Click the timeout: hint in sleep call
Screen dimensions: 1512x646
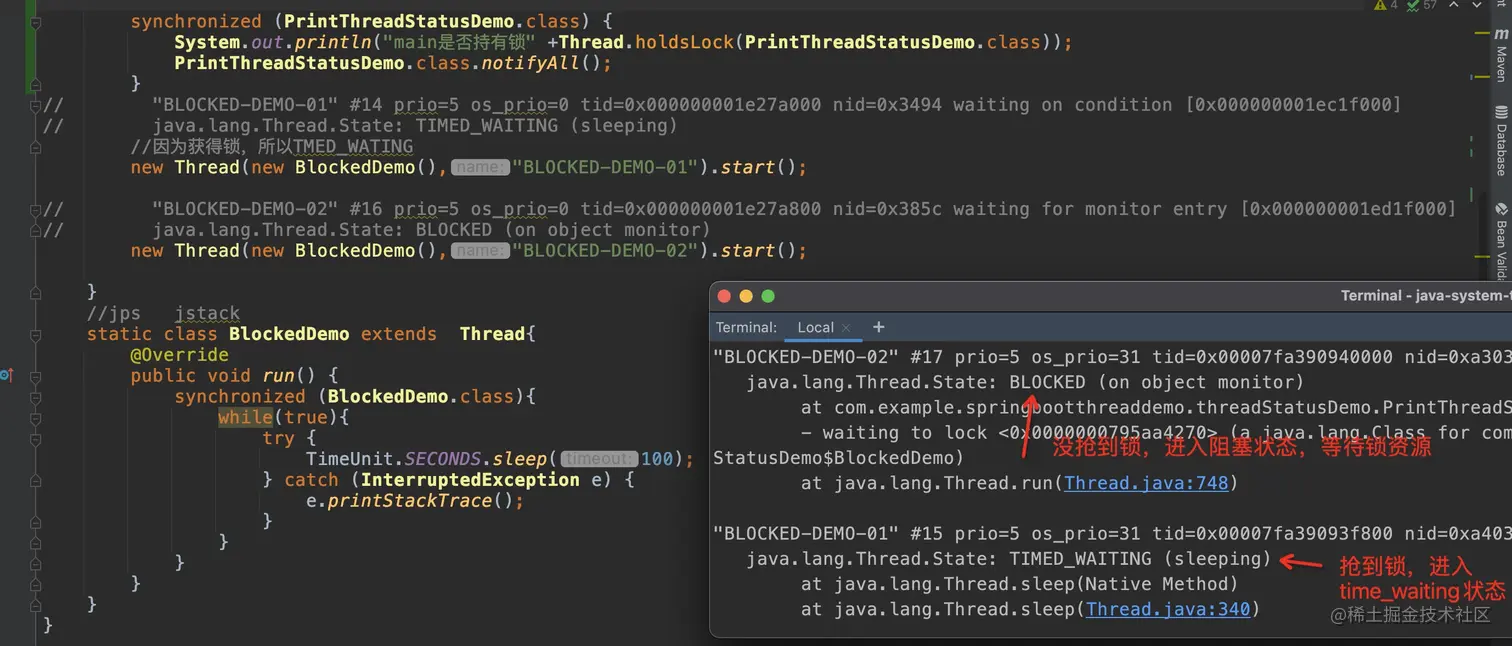point(598,459)
